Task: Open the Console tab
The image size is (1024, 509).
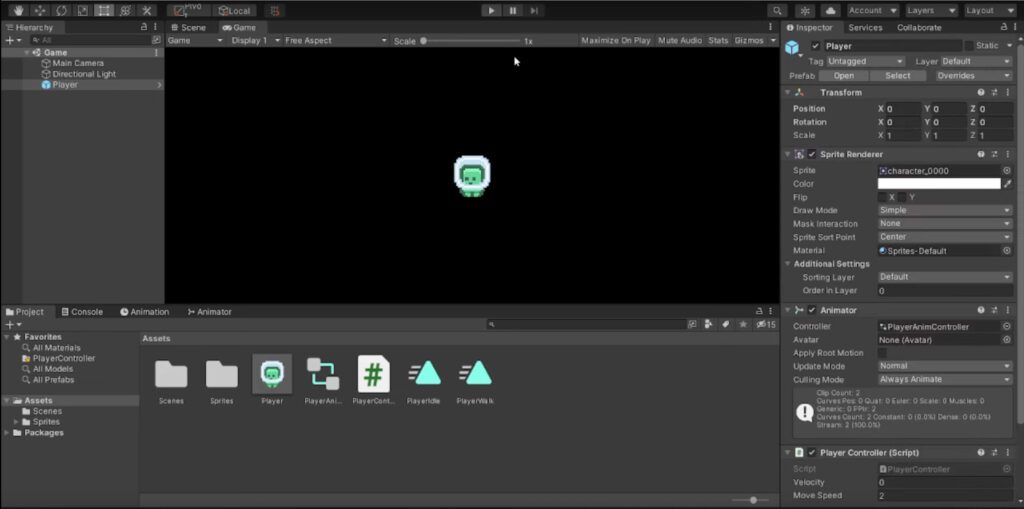Action: [x=82, y=312]
